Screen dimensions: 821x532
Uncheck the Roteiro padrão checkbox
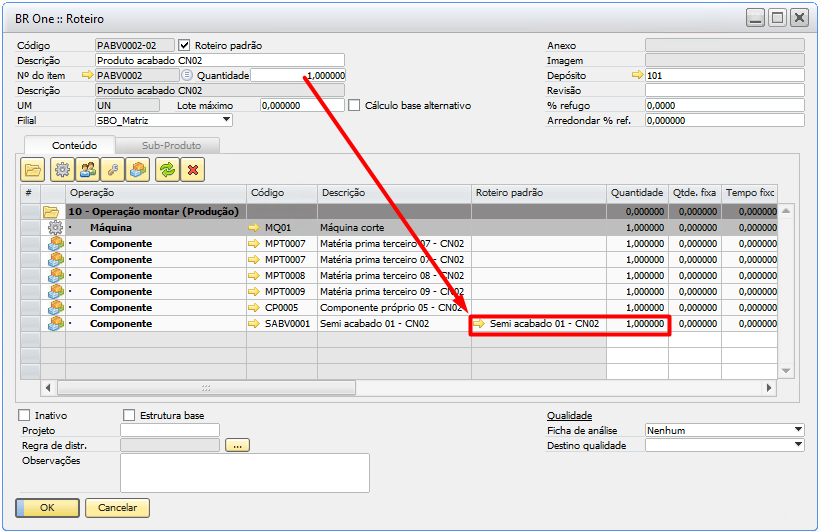(184, 46)
